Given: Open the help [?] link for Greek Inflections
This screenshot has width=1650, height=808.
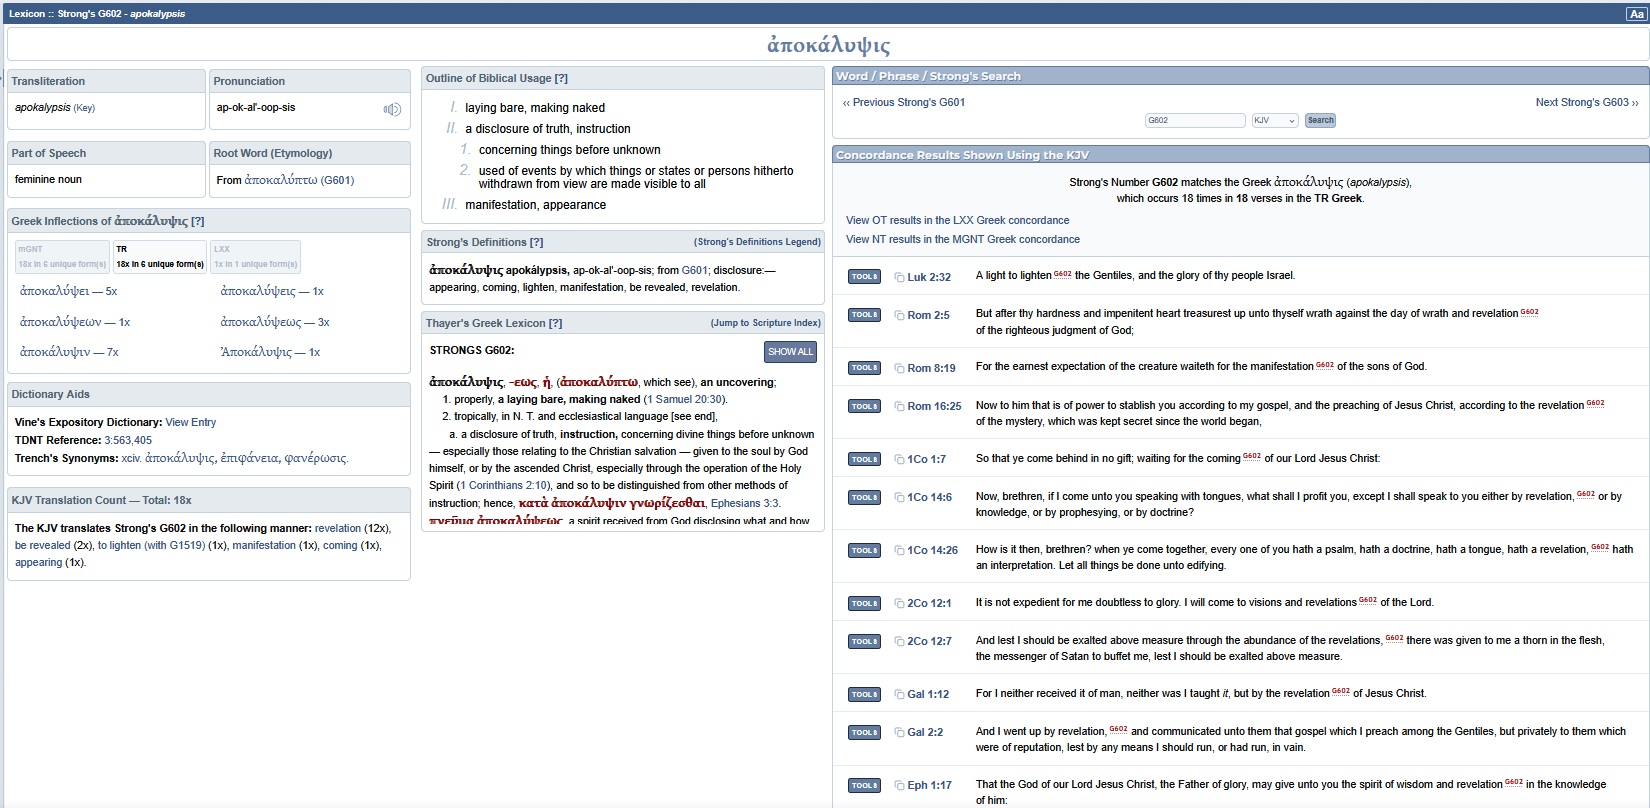Looking at the screenshot, I should (197, 221).
